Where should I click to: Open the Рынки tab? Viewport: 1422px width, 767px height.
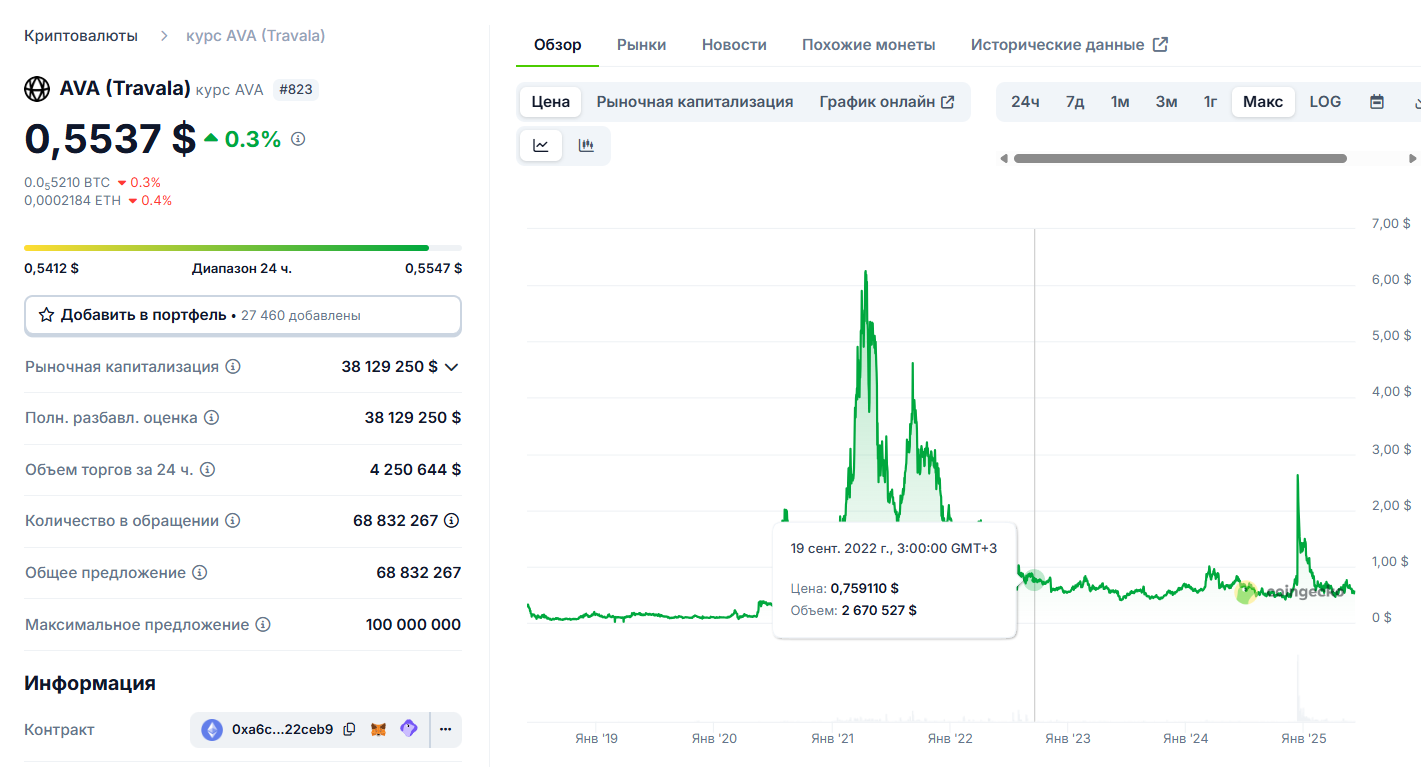(x=642, y=45)
